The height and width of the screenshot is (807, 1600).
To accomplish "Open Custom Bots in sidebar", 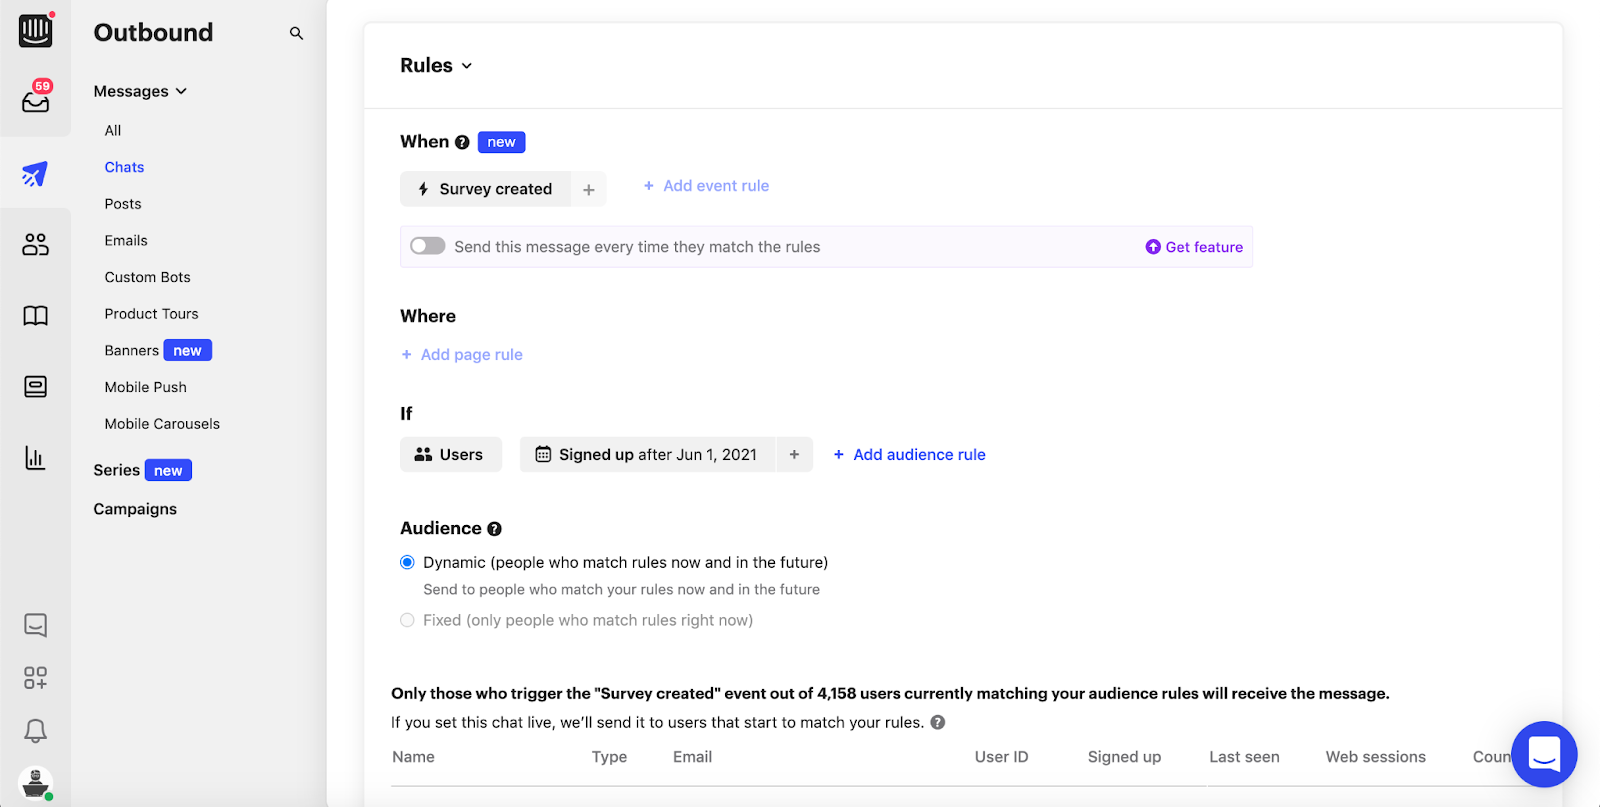I will click(147, 277).
